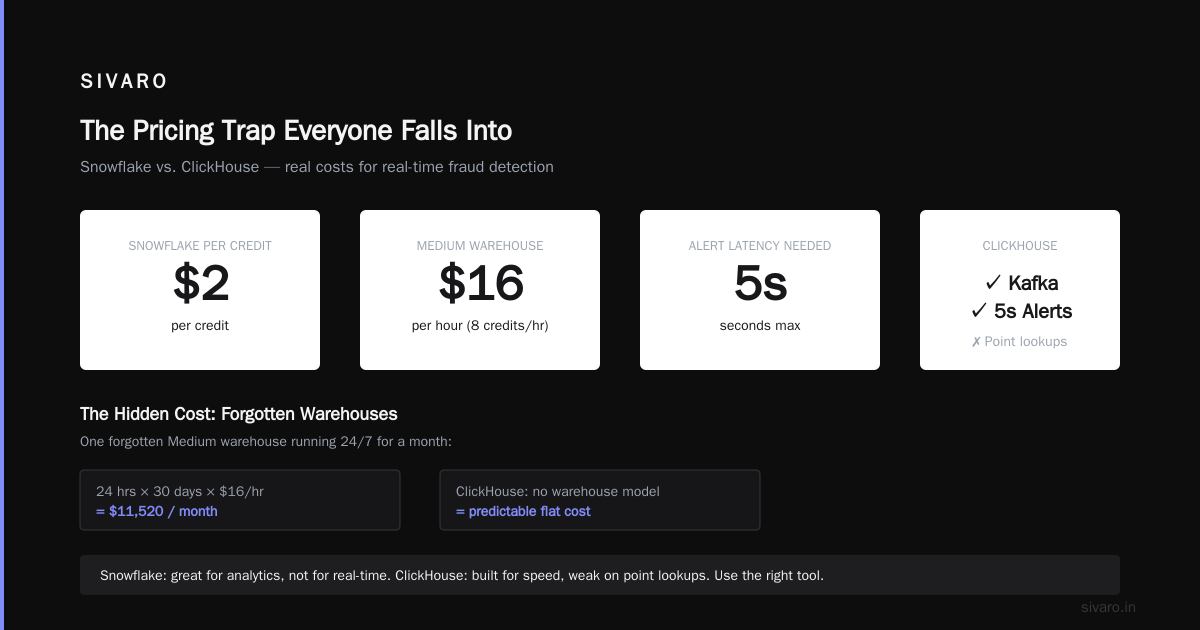
Task: Open the sivaro.in footer link
Action: [1108, 607]
